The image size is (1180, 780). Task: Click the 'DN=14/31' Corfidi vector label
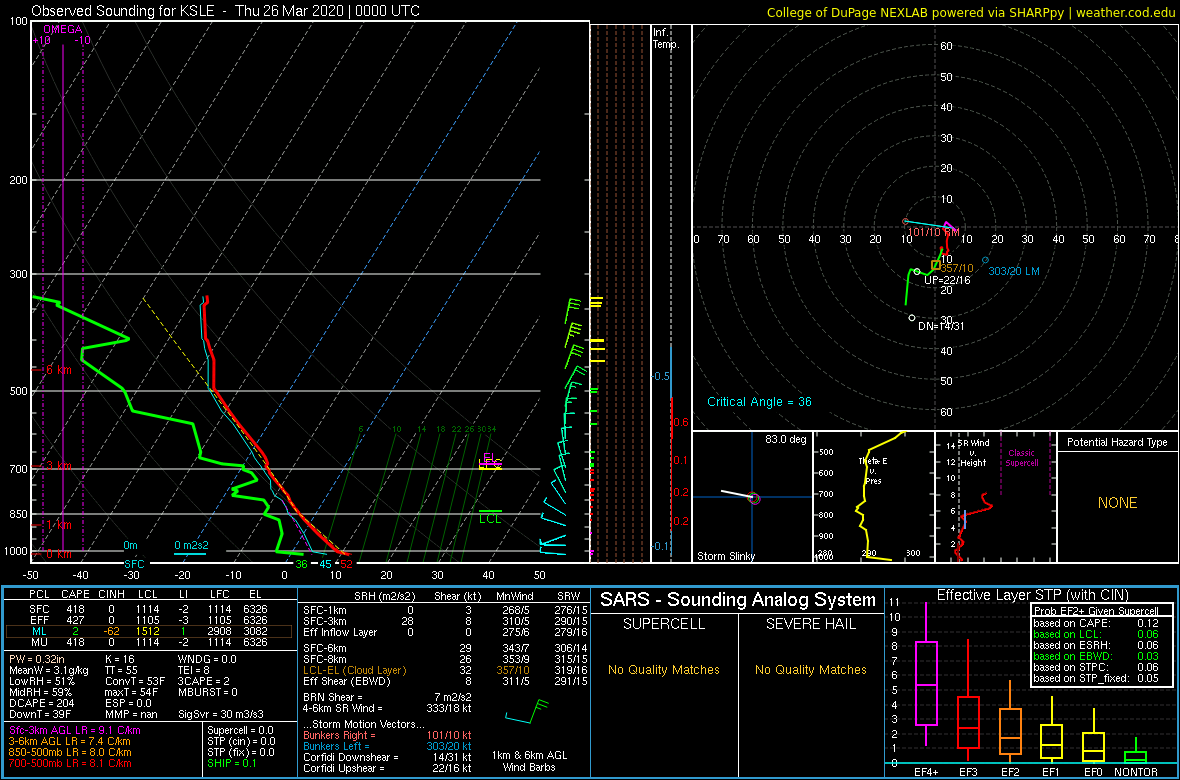[x=941, y=325]
